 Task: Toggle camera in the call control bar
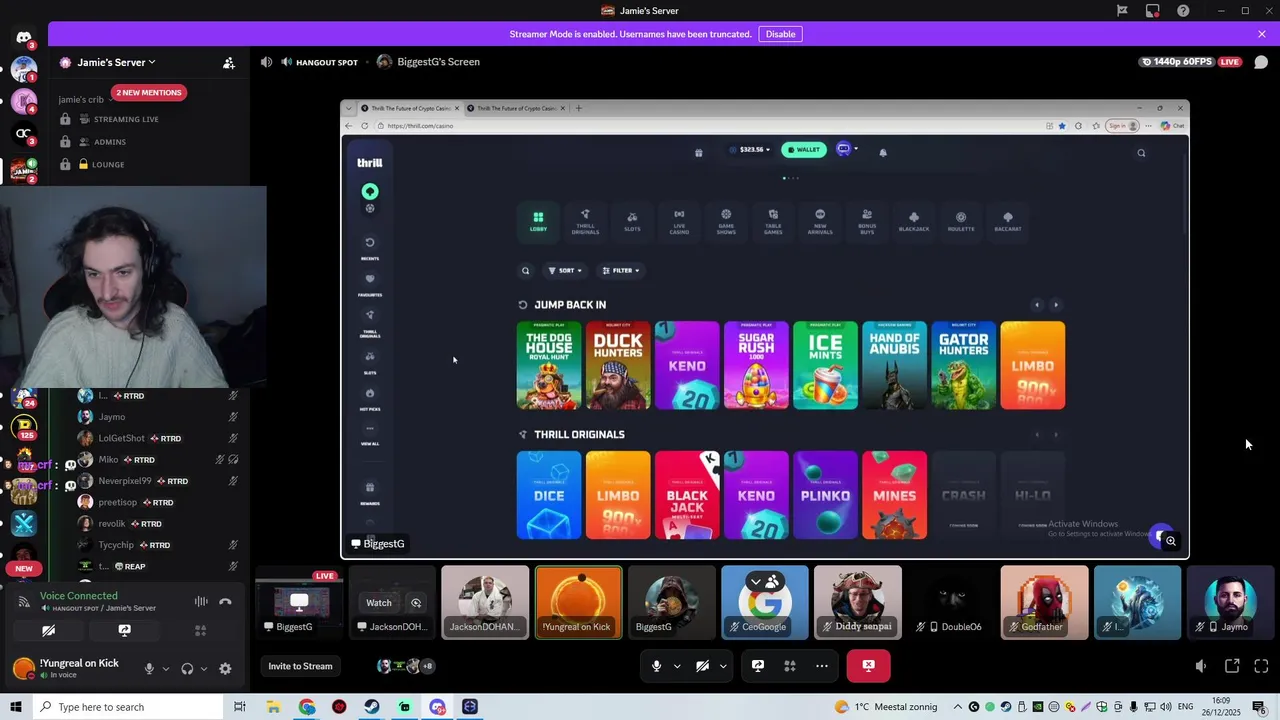point(702,666)
